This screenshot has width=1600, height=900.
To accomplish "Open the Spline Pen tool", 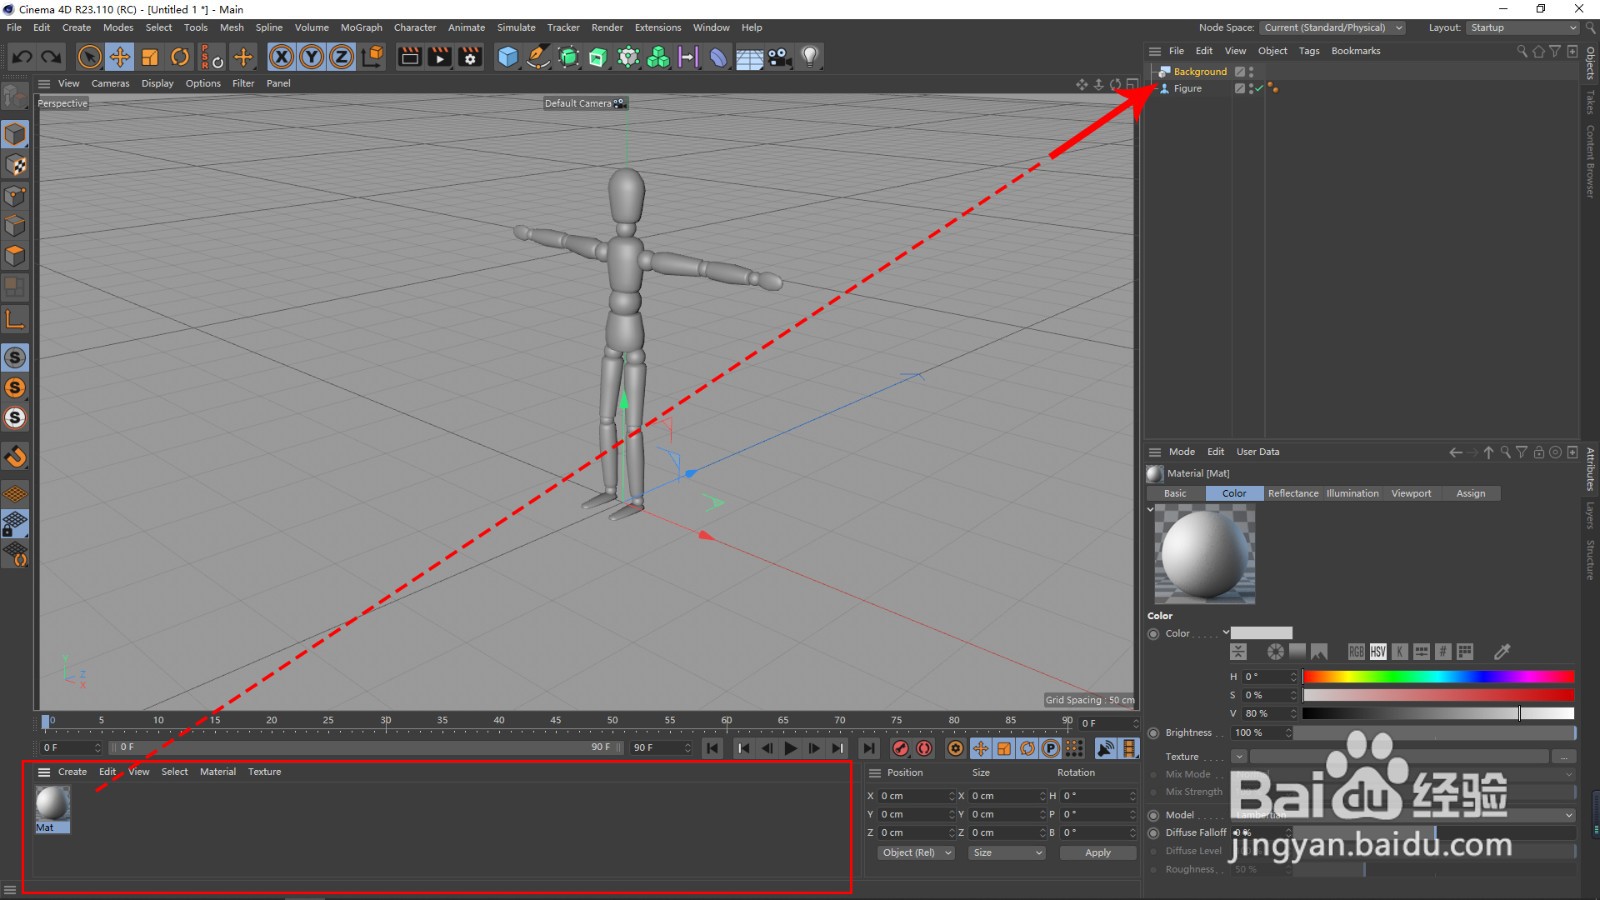I will (538, 57).
